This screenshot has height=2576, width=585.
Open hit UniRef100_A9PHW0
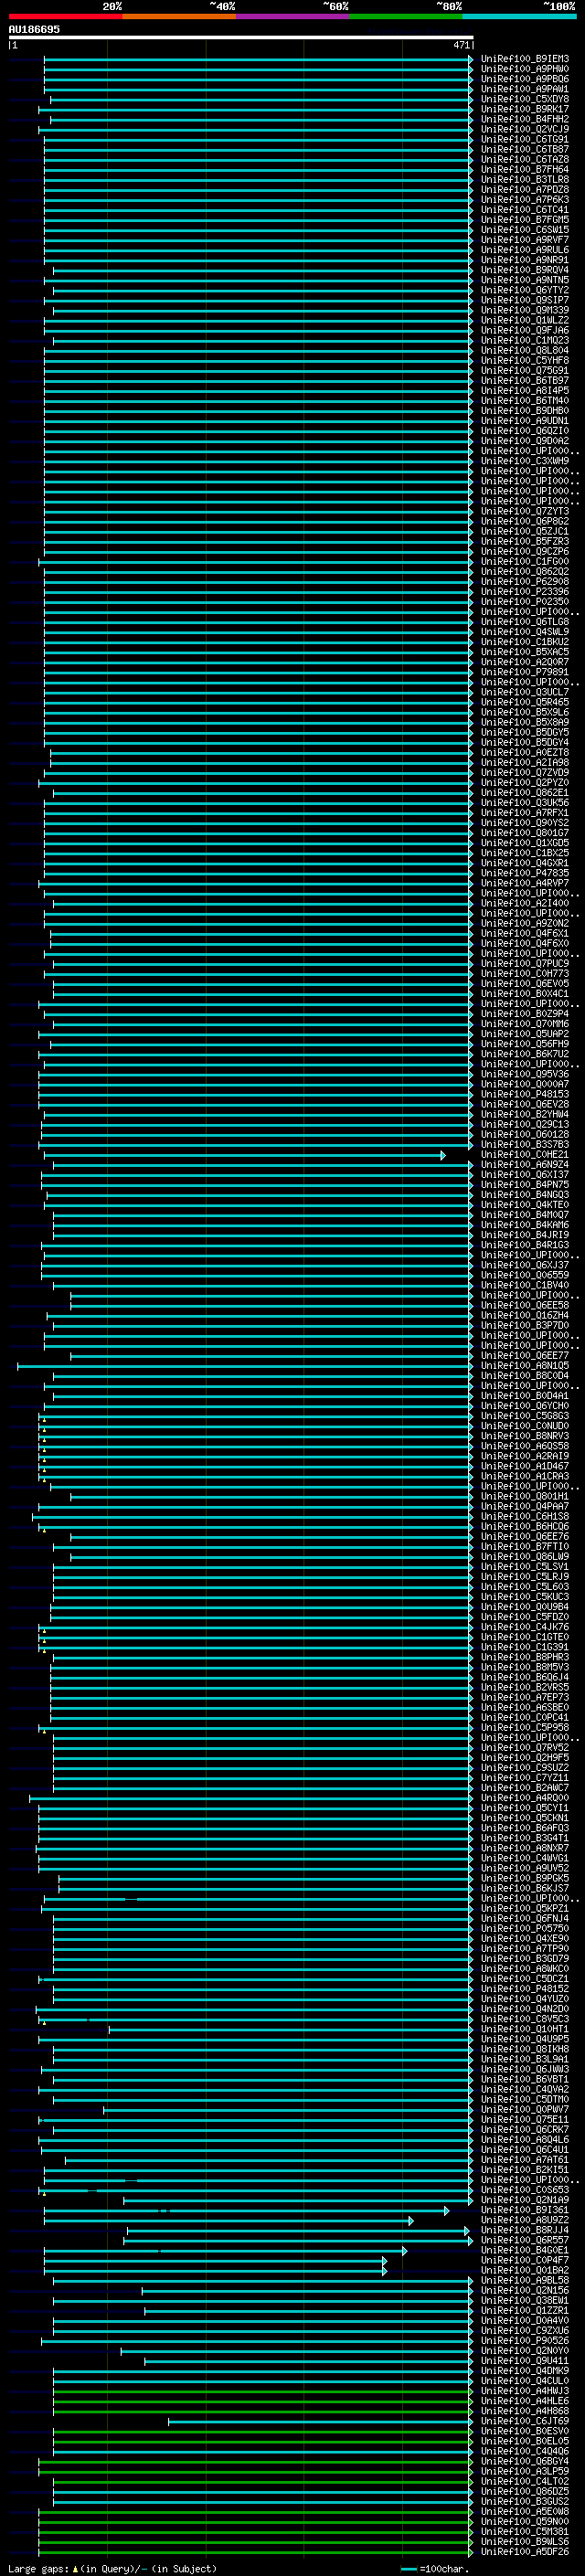pos(525,69)
